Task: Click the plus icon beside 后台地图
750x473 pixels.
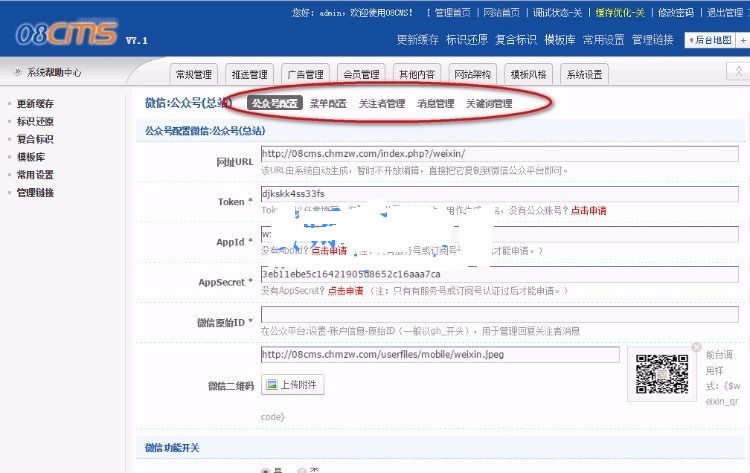Action: point(743,40)
